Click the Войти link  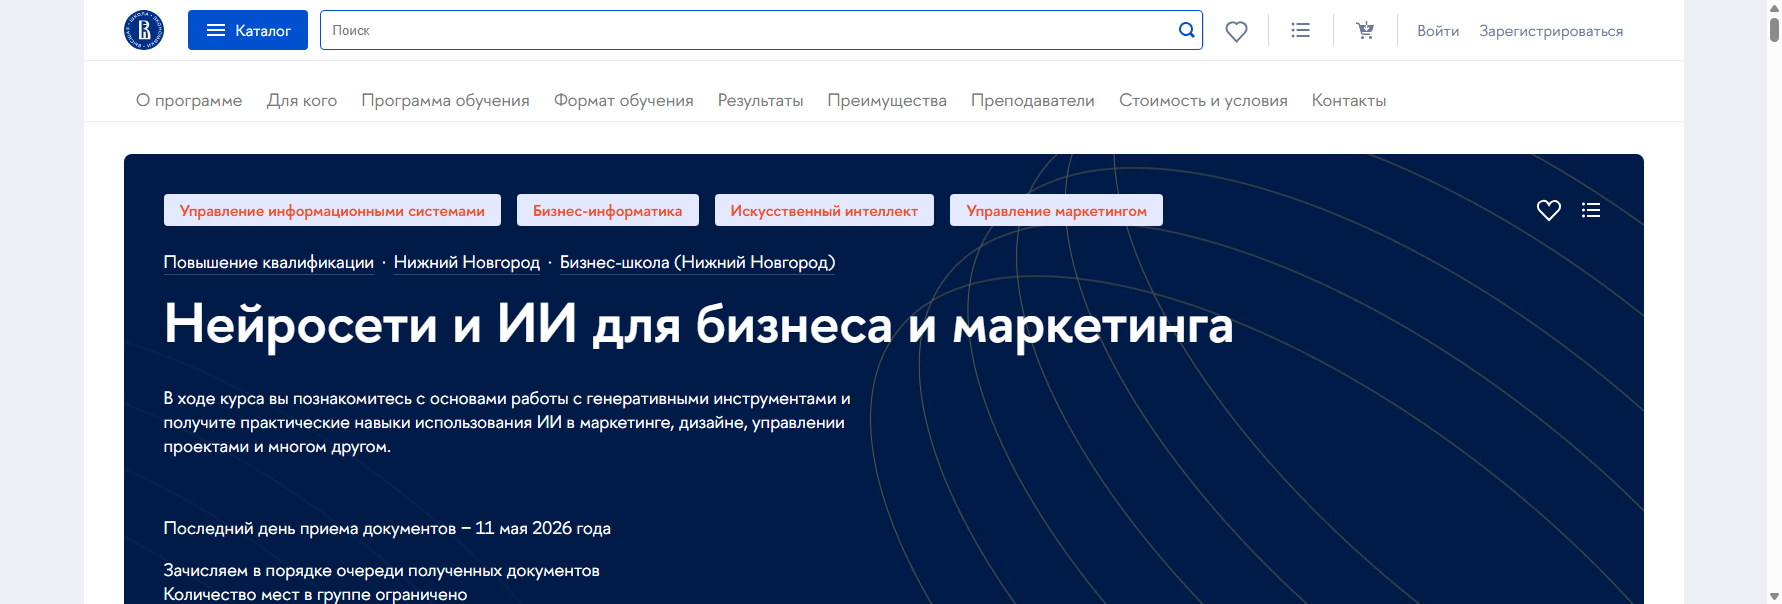1438,31
